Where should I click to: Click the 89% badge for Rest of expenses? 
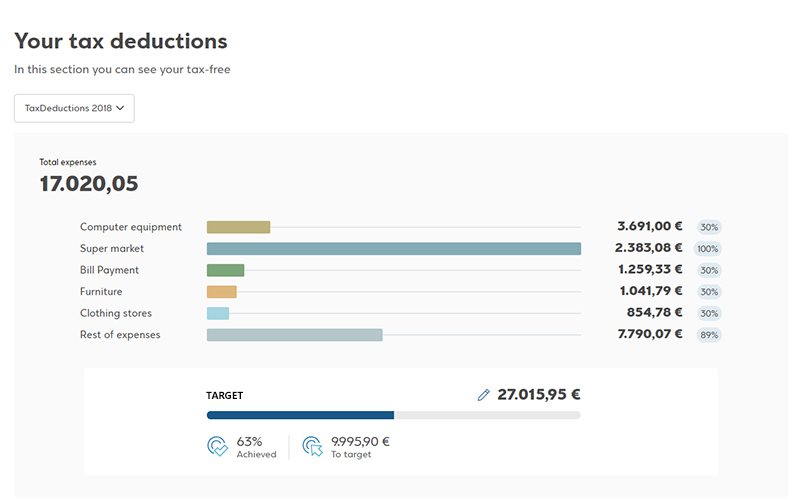tap(709, 335)
